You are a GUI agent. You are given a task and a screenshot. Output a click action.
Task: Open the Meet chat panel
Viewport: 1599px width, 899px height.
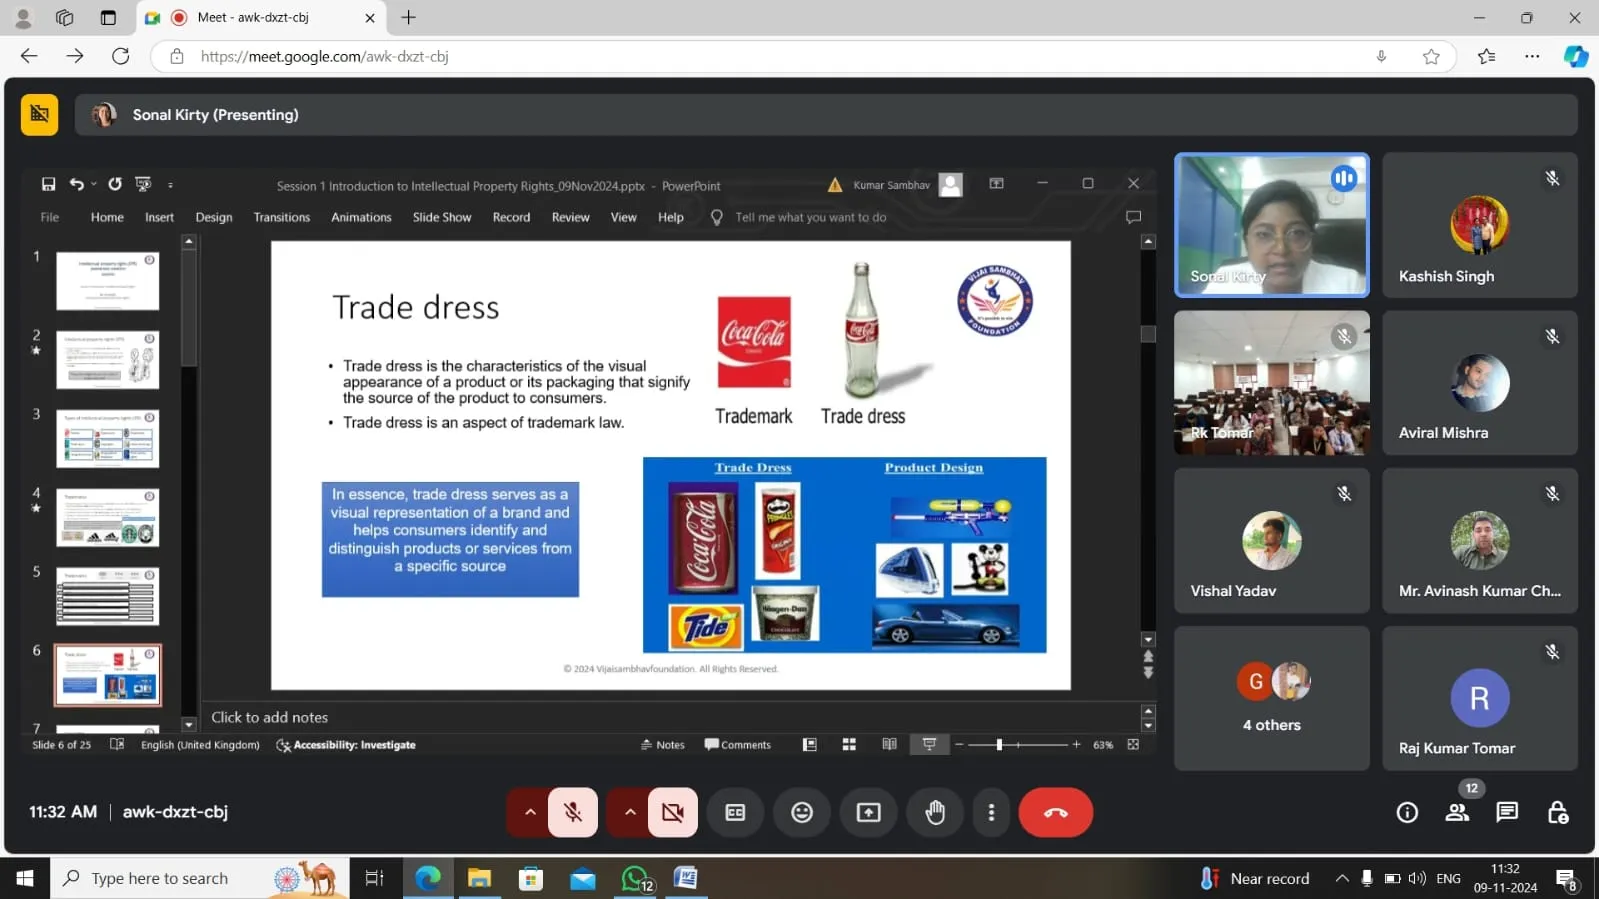pyautogui.click(x=1507, y=812)
